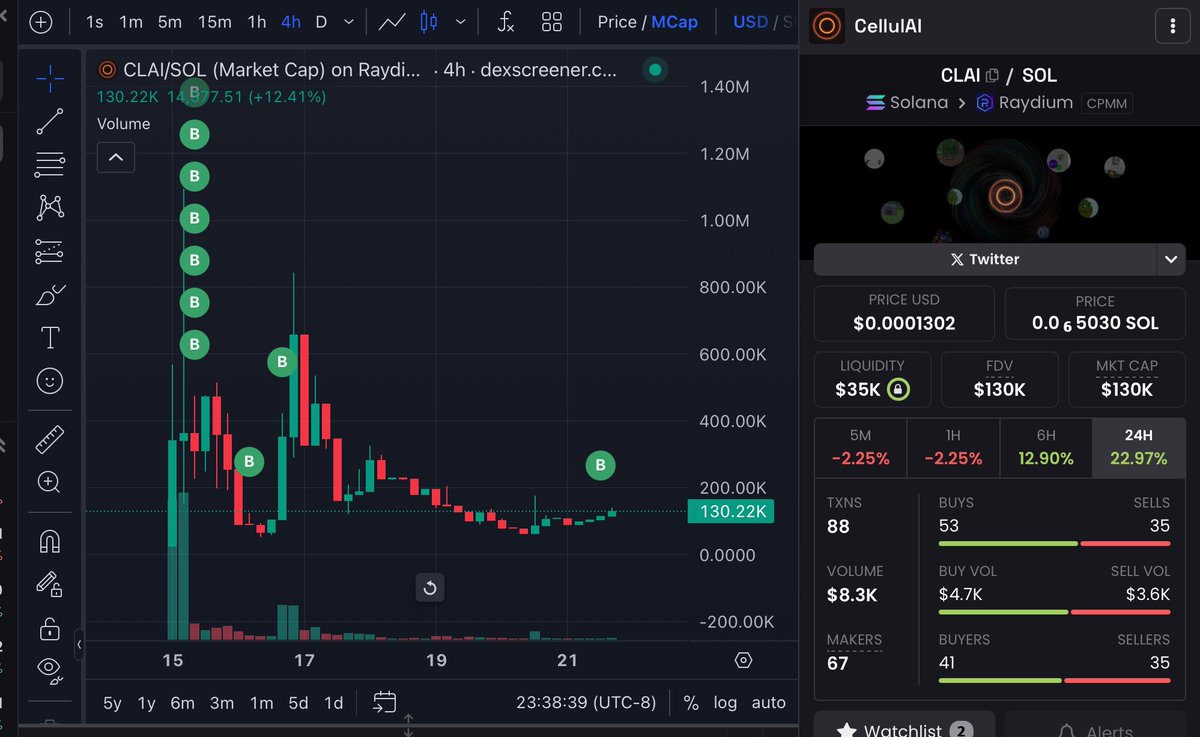Select the 5m timeframe
Viewport: 1200px width, 737px height.
(169, 21)
